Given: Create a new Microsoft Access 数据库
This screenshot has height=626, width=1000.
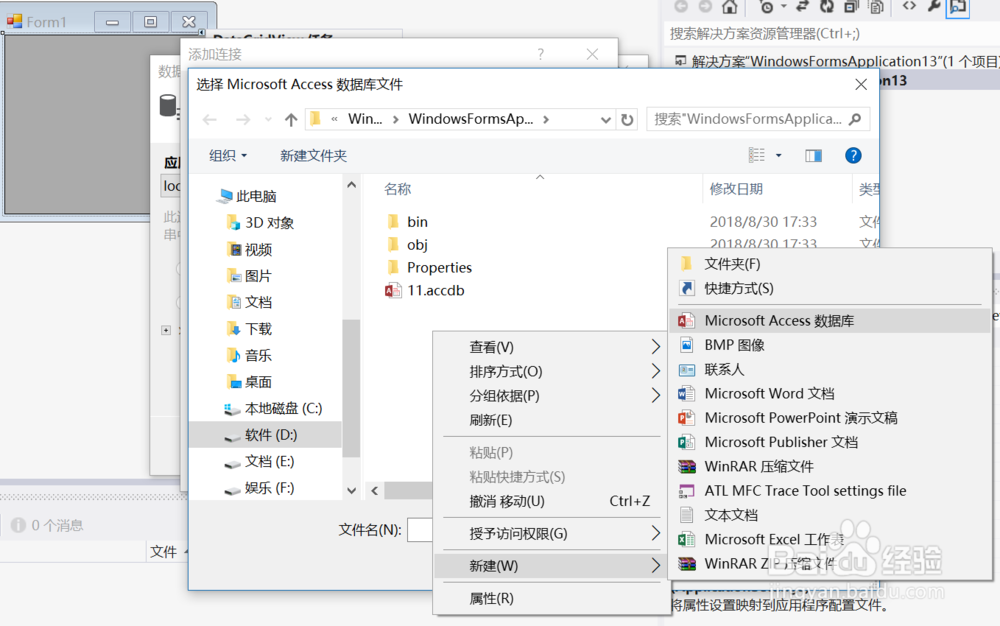Looking at the screenshot, I should click(x=830, y=321).
